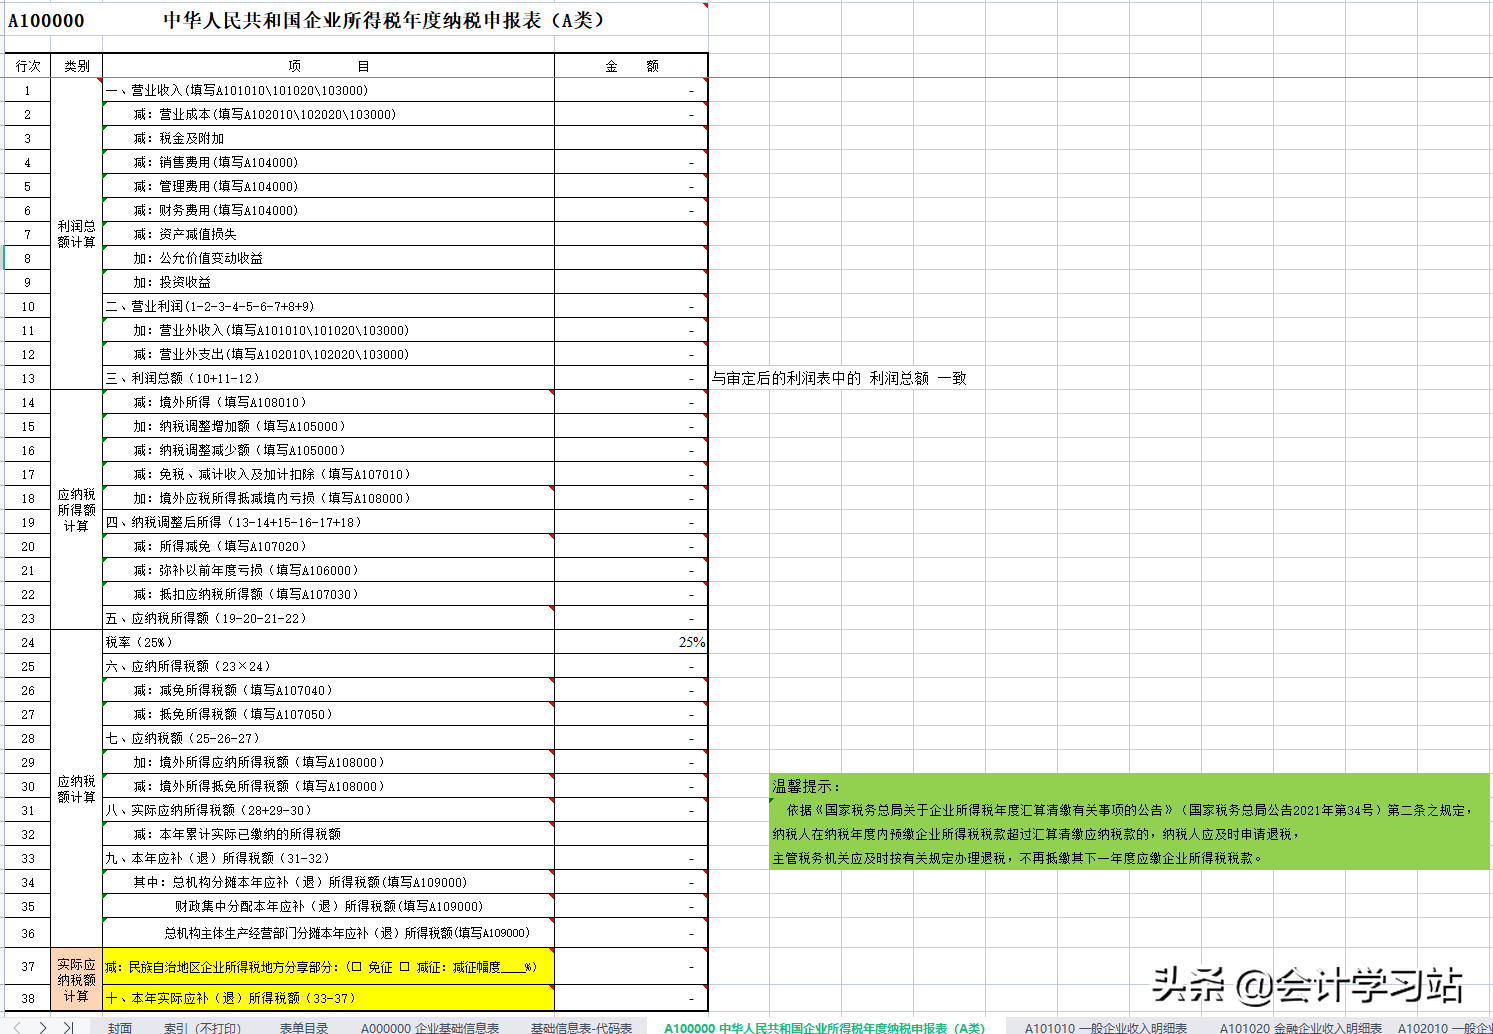
Task: Switch to the 封面 sheet tab
Action: (120, 1026)
